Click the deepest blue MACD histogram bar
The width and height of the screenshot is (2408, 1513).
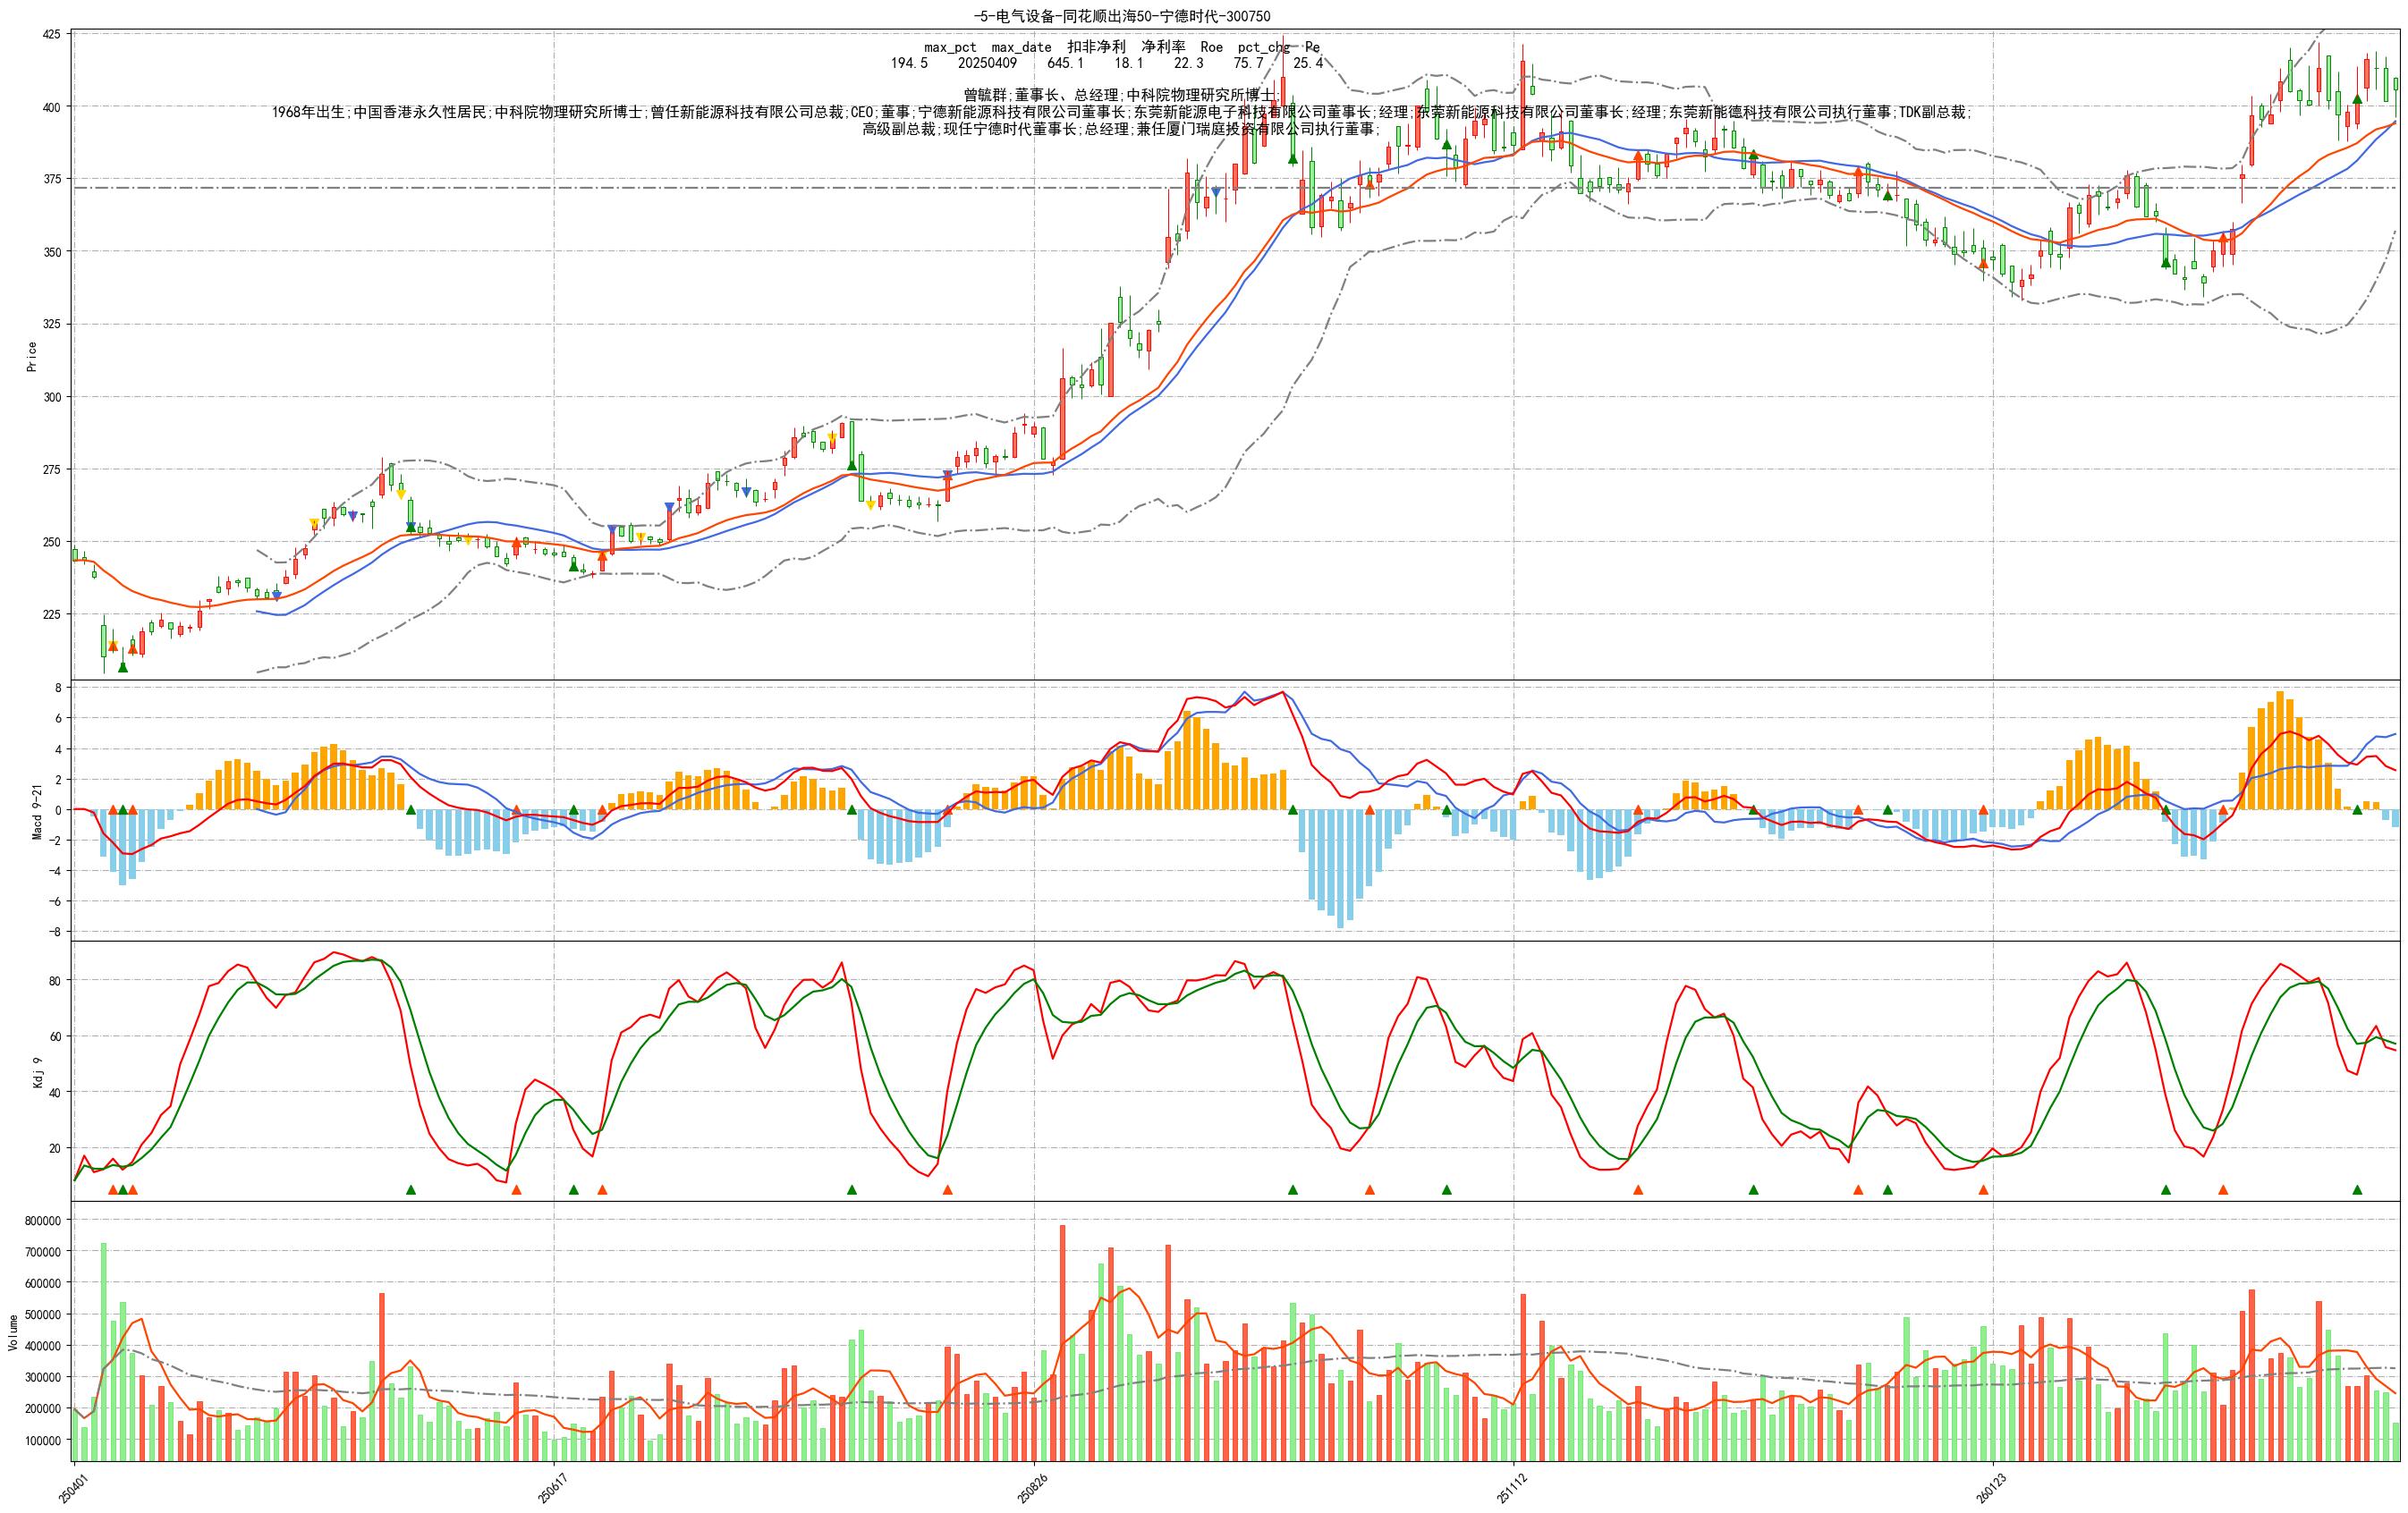coord(1340,868)
